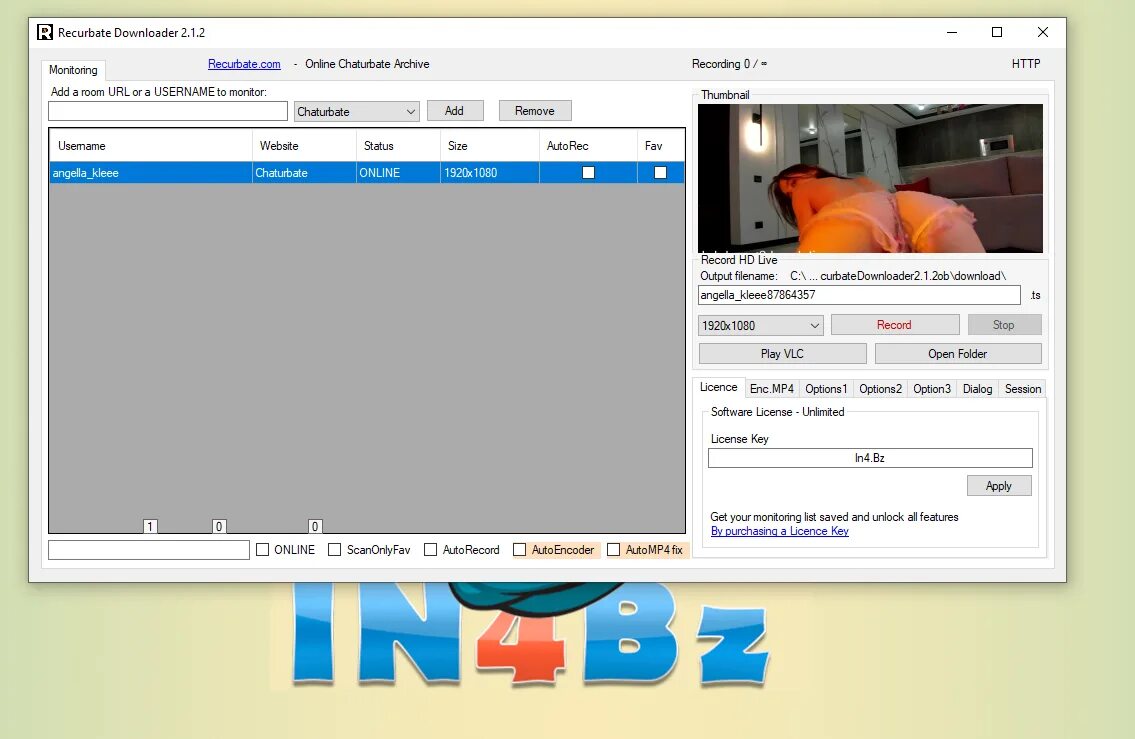Viewport: 1135px width, 739px height.
Task: Toggle the AutoRecord checkbox
Action: click(x=431, y=549)
